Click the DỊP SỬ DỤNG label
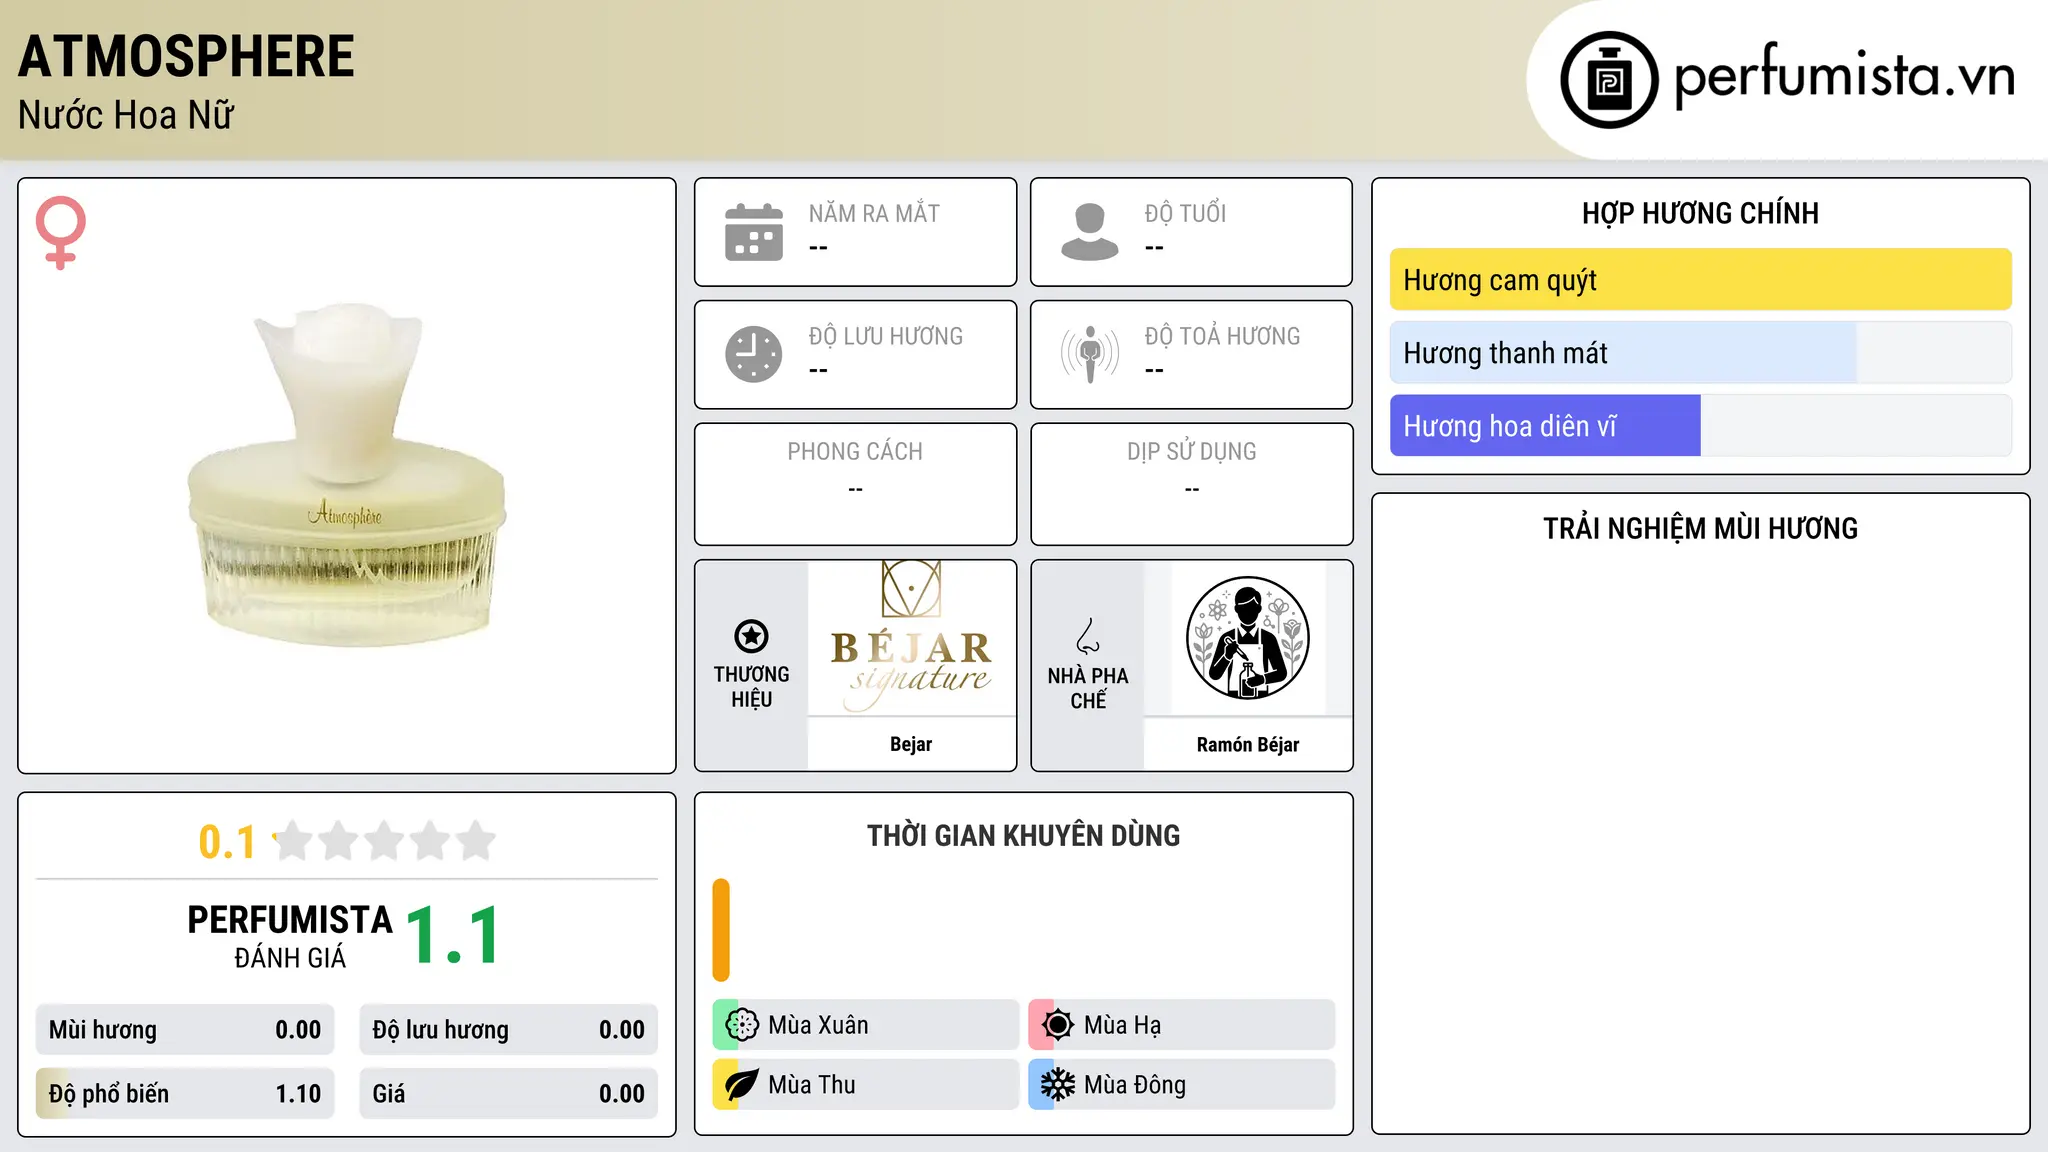The height and width of the screenshot is (1152, 2048). coord(1192,452)
